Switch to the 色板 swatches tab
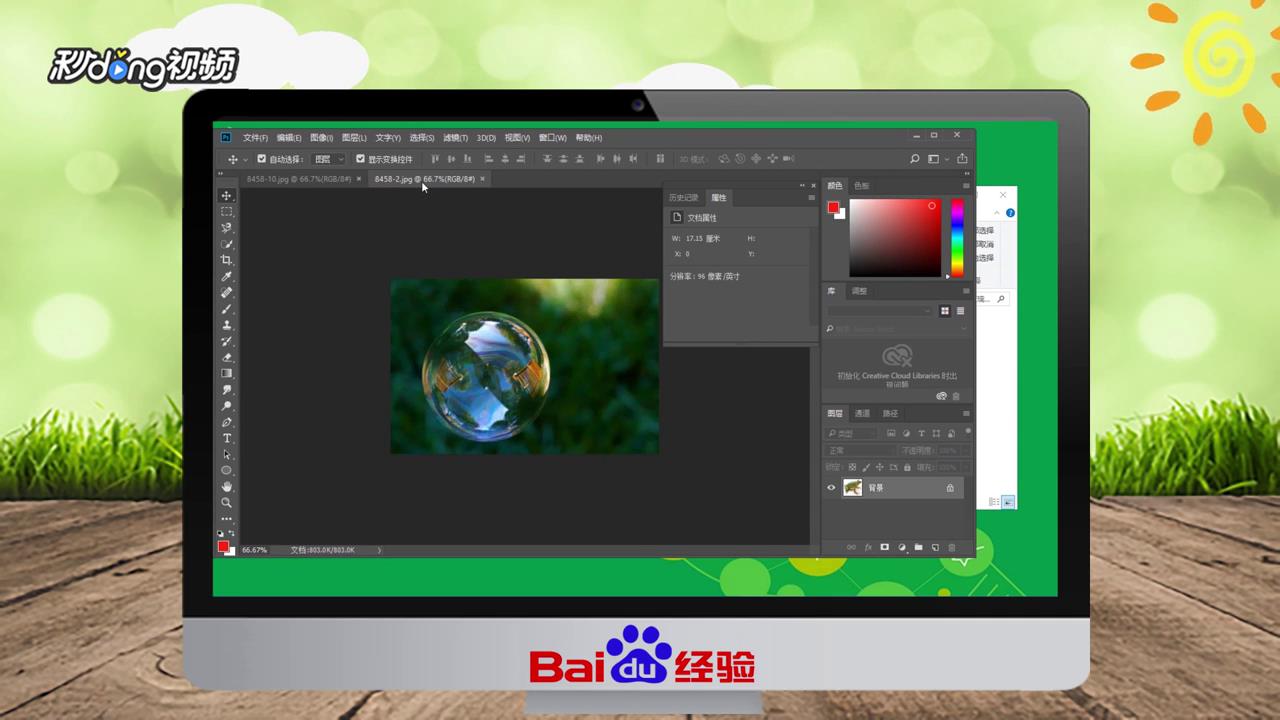 tap(861, 186)
